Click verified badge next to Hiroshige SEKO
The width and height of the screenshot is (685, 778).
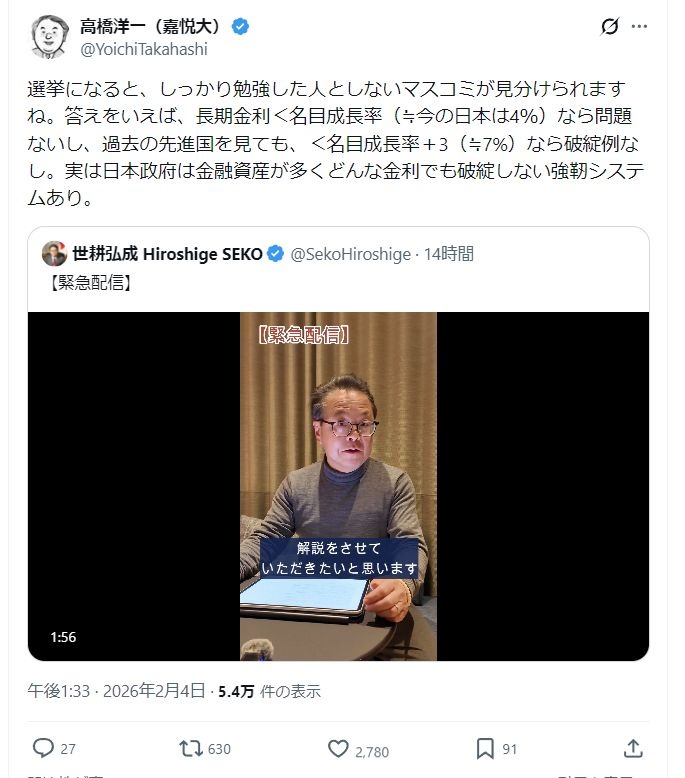[275, 254]
